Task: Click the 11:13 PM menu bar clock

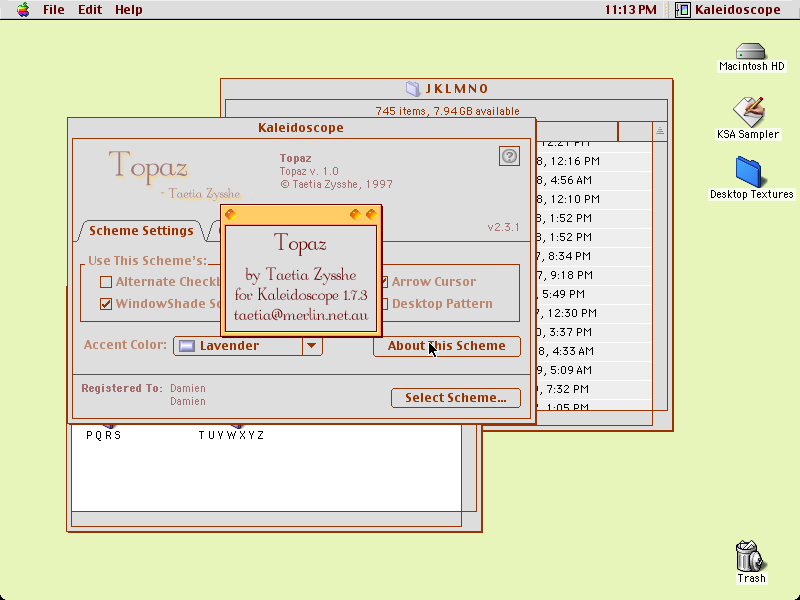Action: click(631, 10)
